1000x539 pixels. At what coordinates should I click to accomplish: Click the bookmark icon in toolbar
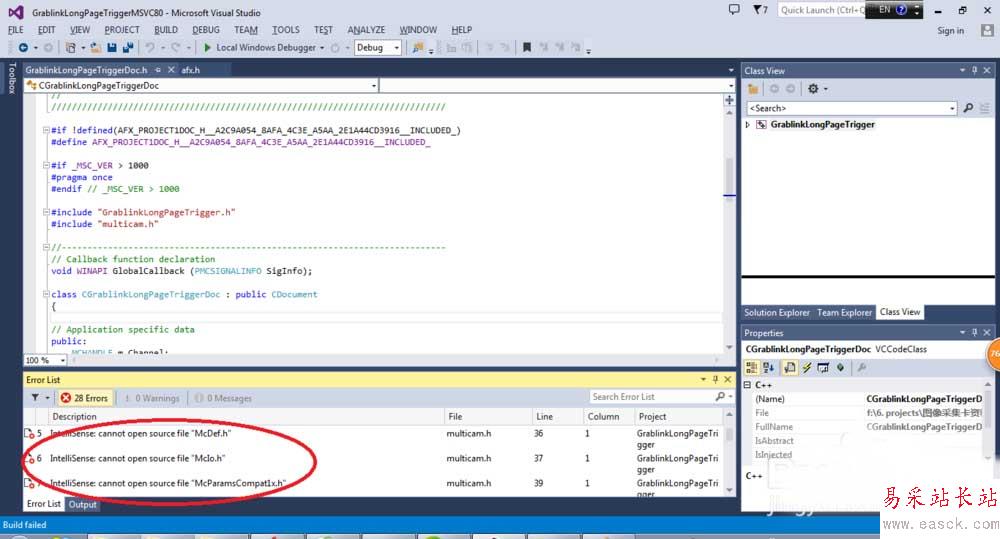(x=527, y=47)
